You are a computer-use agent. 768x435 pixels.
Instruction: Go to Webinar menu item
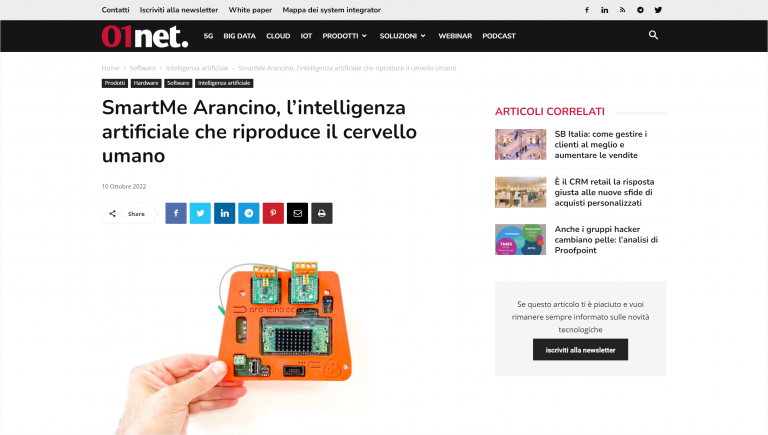pyautogui.click(x=455, y=36)
